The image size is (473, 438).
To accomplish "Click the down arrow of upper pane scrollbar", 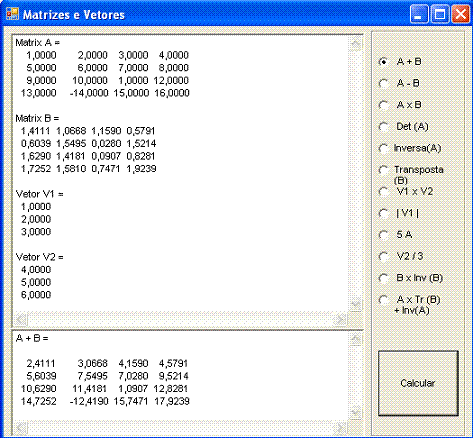I will click(x=355, y=304).
